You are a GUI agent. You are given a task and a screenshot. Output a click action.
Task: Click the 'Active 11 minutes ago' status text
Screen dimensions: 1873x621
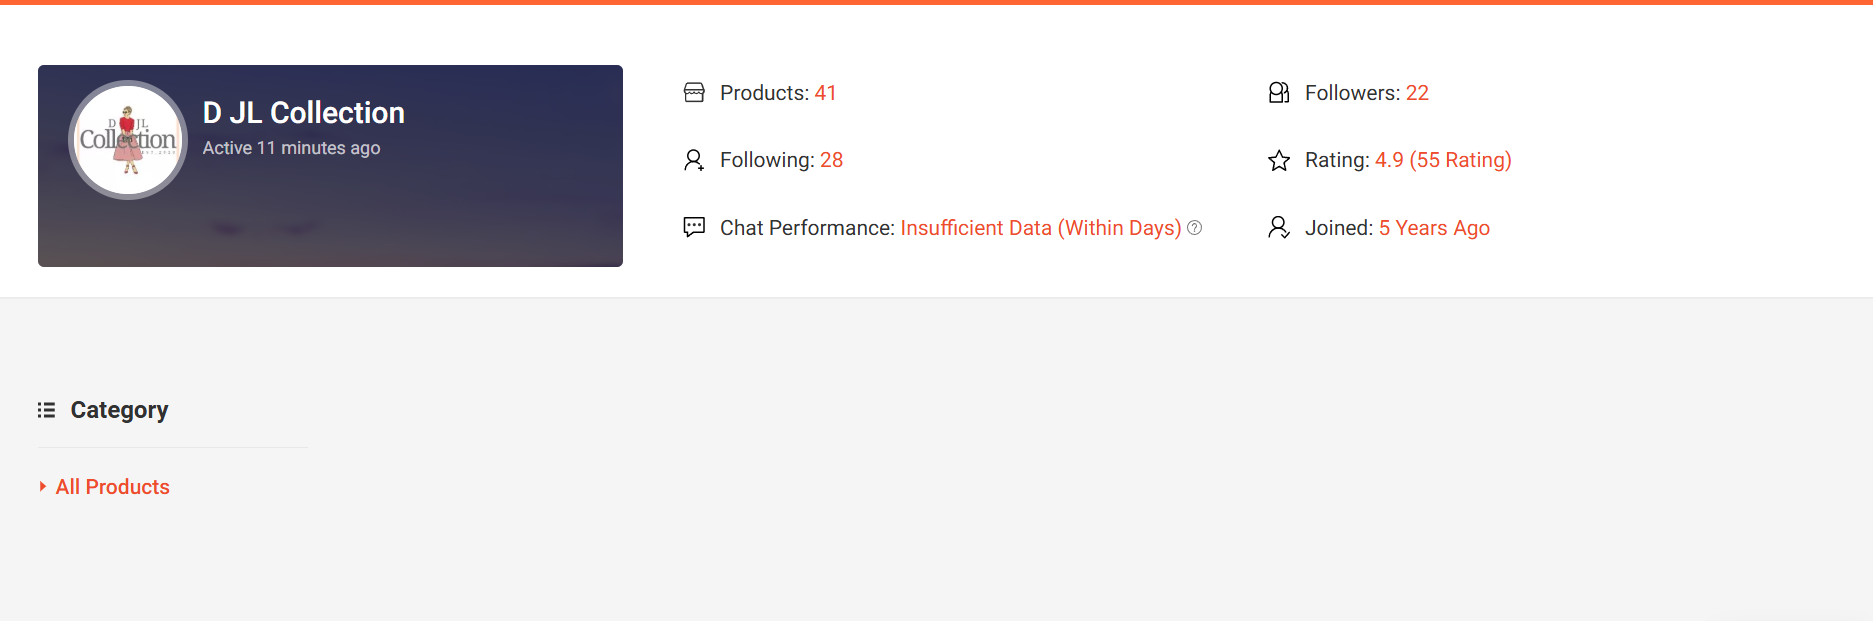pos(291,148)
